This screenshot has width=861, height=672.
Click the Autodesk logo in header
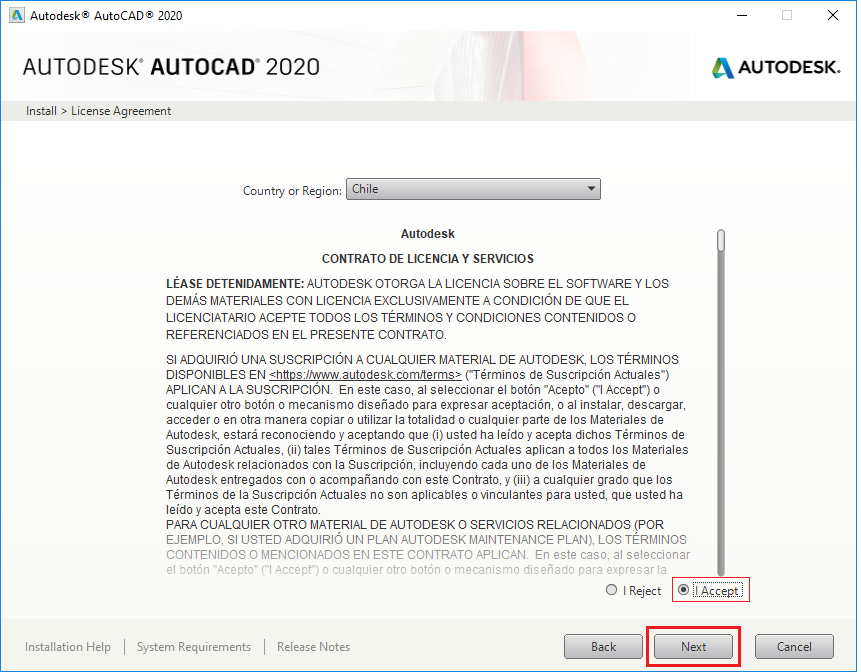click(776, 68)
